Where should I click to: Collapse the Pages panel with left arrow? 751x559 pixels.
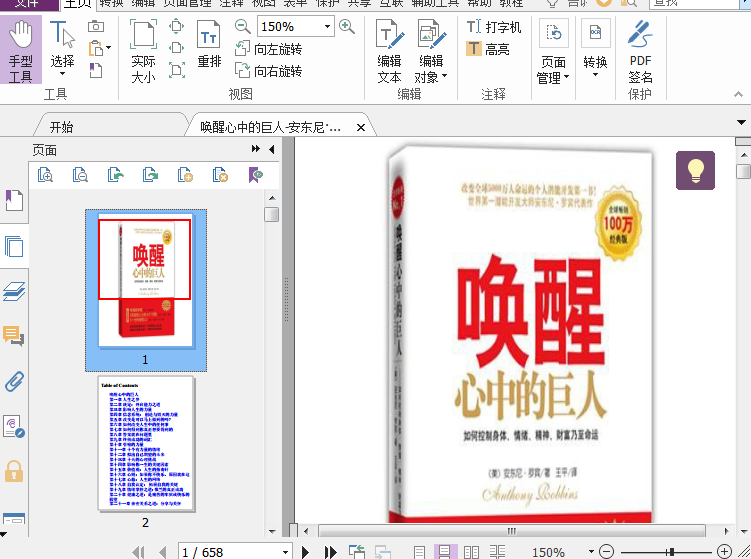tap(272, 149)
